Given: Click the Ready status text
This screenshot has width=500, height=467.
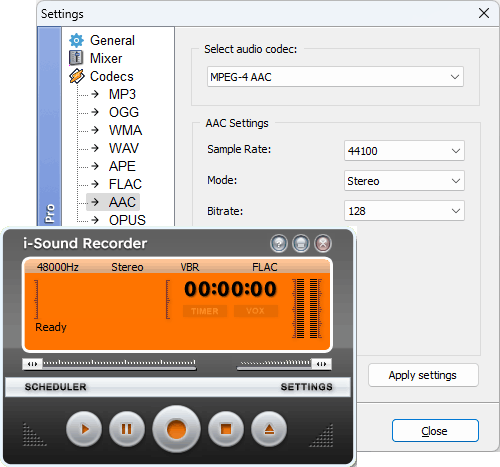Looking at the screenshot, I should coord(51,327).
